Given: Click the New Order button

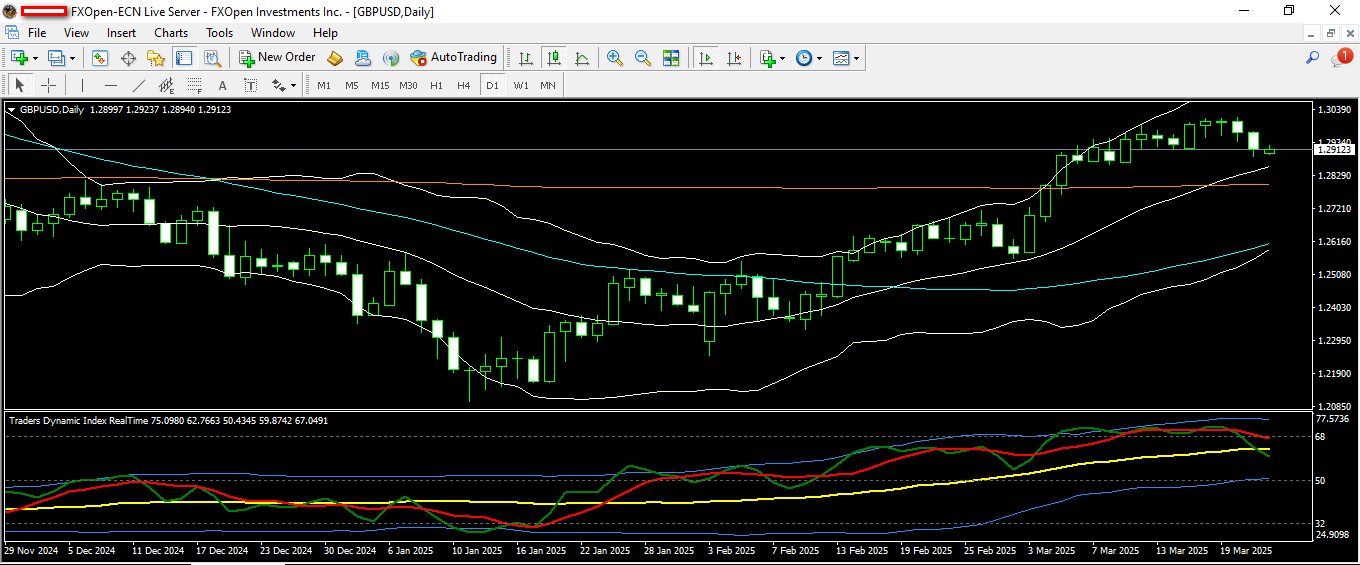Looking at the screenshot, I should pyautogui.click(x=277, y=58).
